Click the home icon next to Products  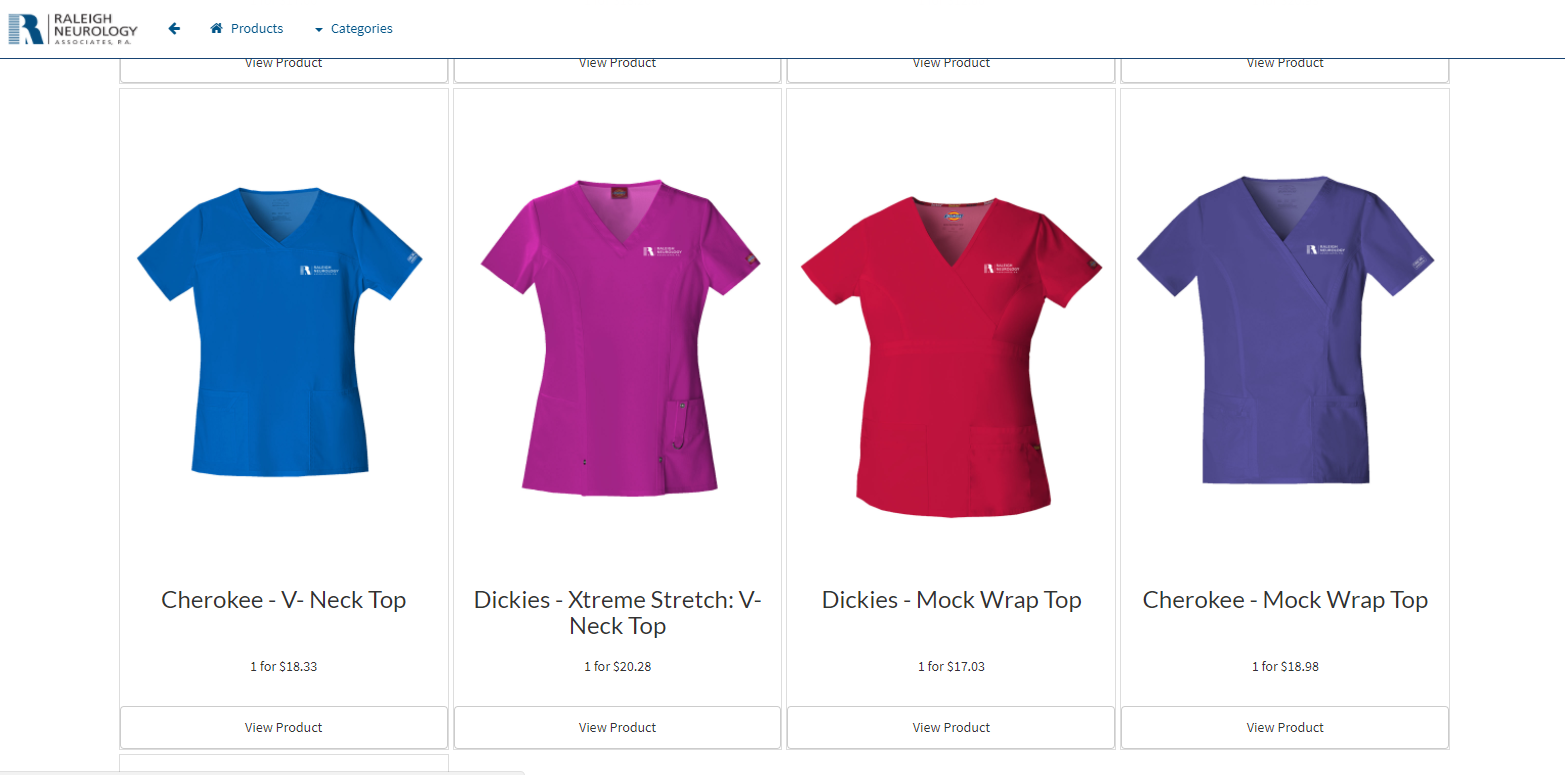216,29
